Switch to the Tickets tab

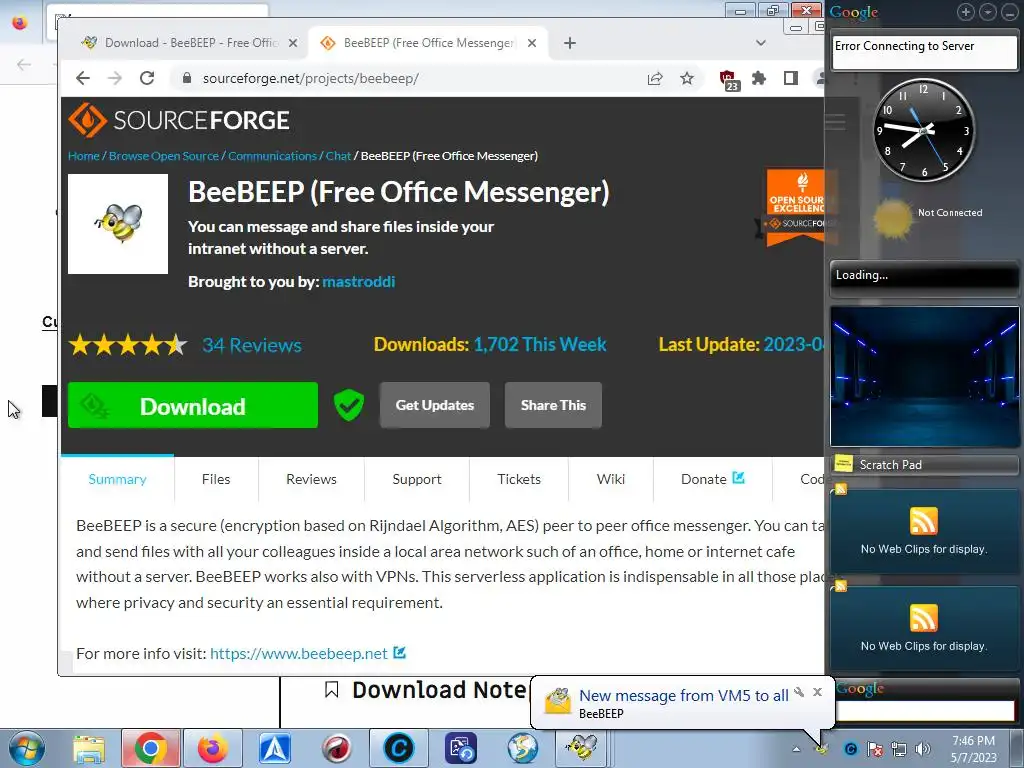[519, 479]
